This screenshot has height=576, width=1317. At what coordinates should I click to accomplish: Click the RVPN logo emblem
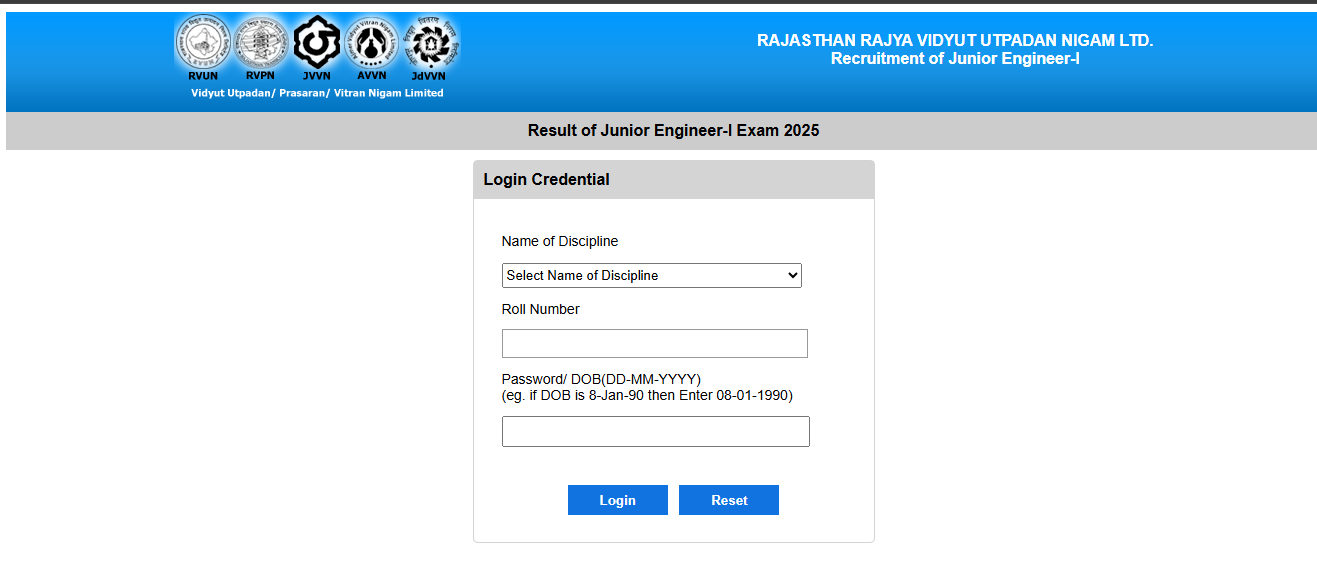point(261,43)
